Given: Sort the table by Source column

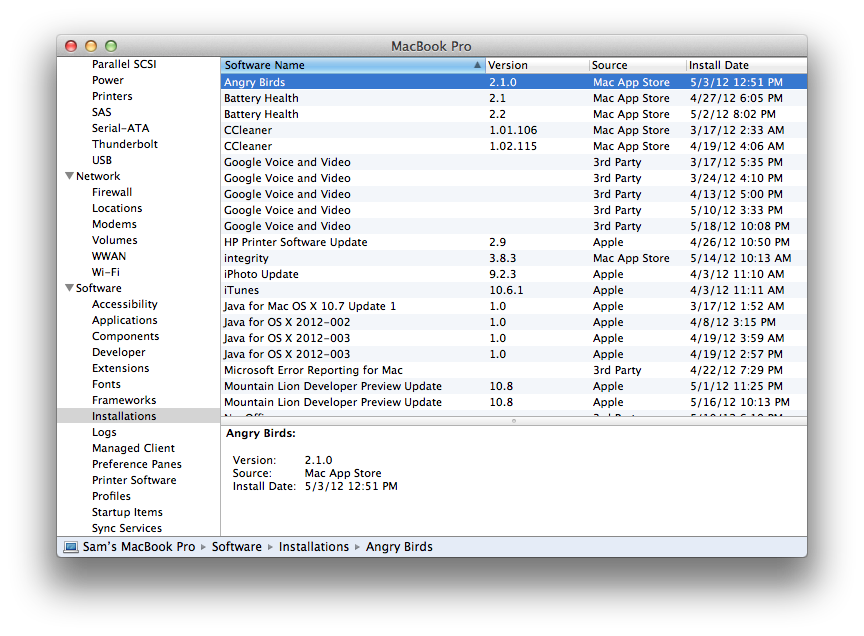Looking at the screenshot, I should 638,65.
